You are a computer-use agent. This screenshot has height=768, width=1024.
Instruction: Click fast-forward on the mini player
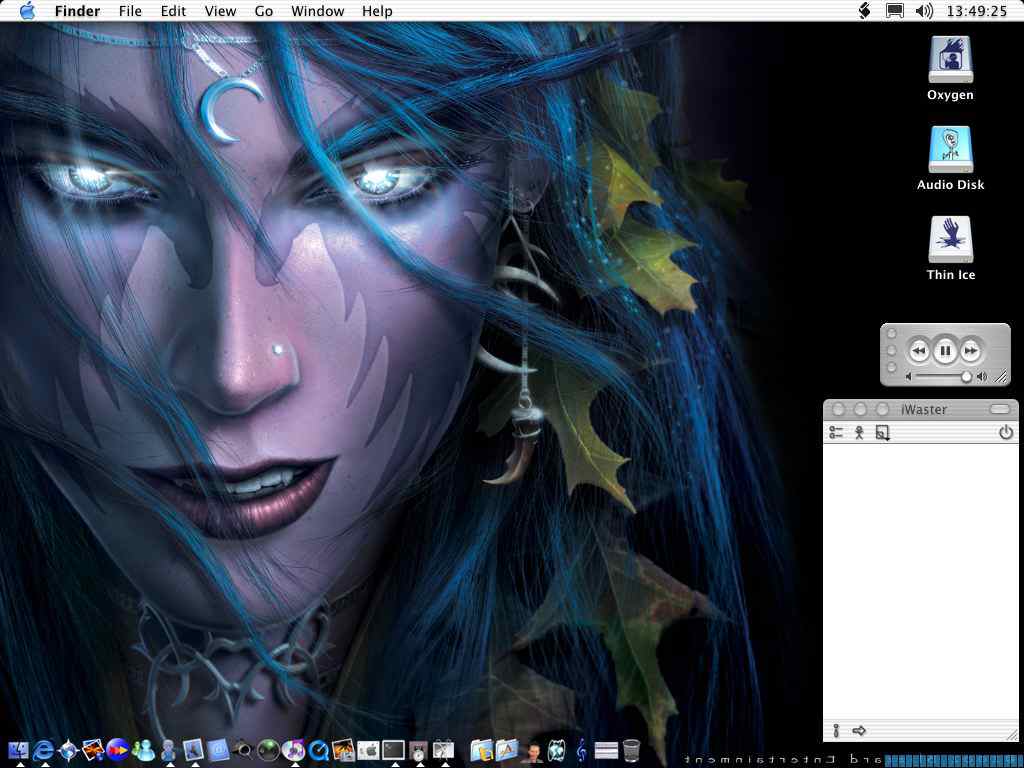click(971, 351)
